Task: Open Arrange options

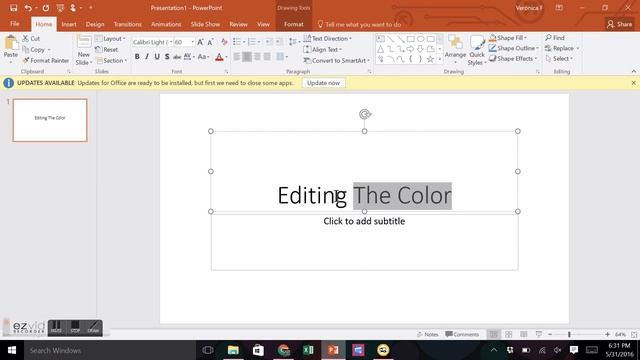Action: [455, 50]
